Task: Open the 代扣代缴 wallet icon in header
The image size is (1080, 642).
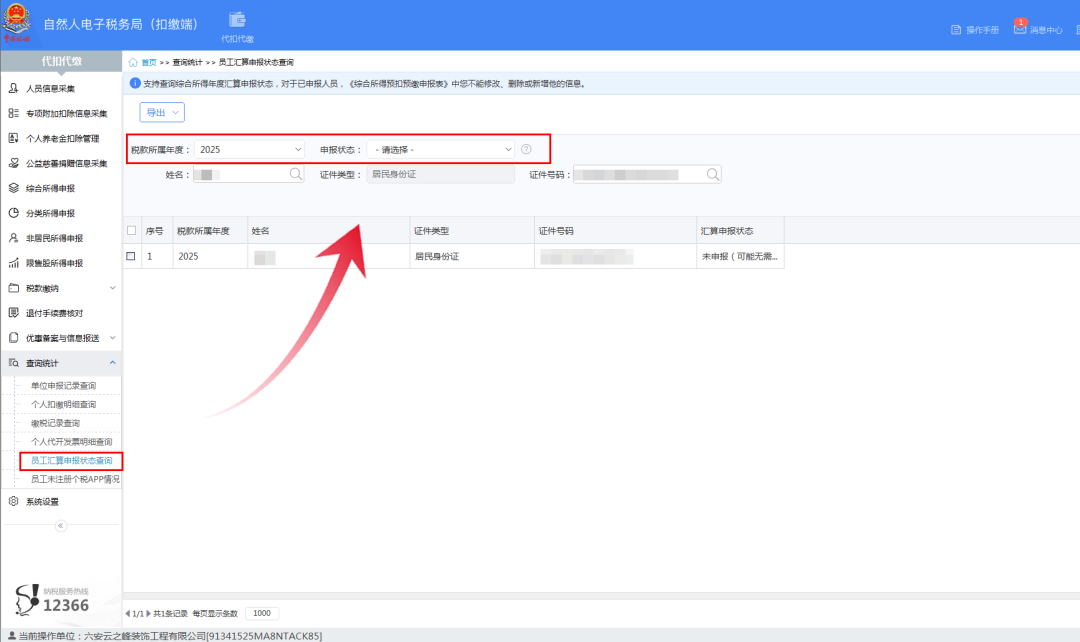Action: click(x=238, y=20)
